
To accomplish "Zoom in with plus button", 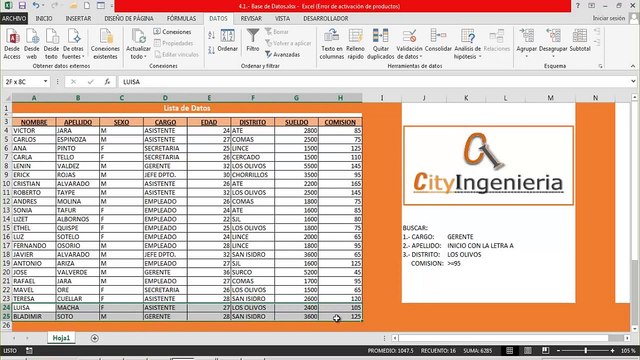I will 613,351.
